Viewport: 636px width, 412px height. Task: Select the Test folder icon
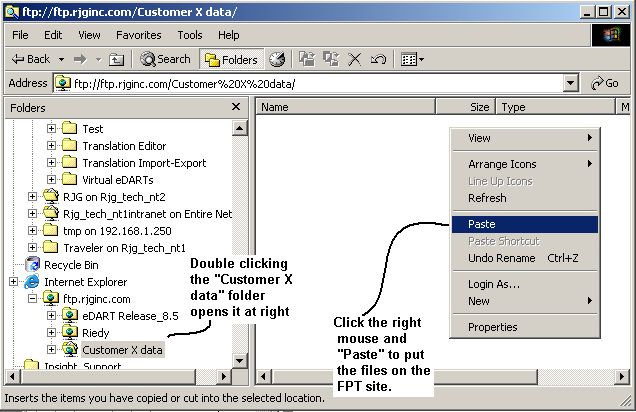(x=70, y=128)
